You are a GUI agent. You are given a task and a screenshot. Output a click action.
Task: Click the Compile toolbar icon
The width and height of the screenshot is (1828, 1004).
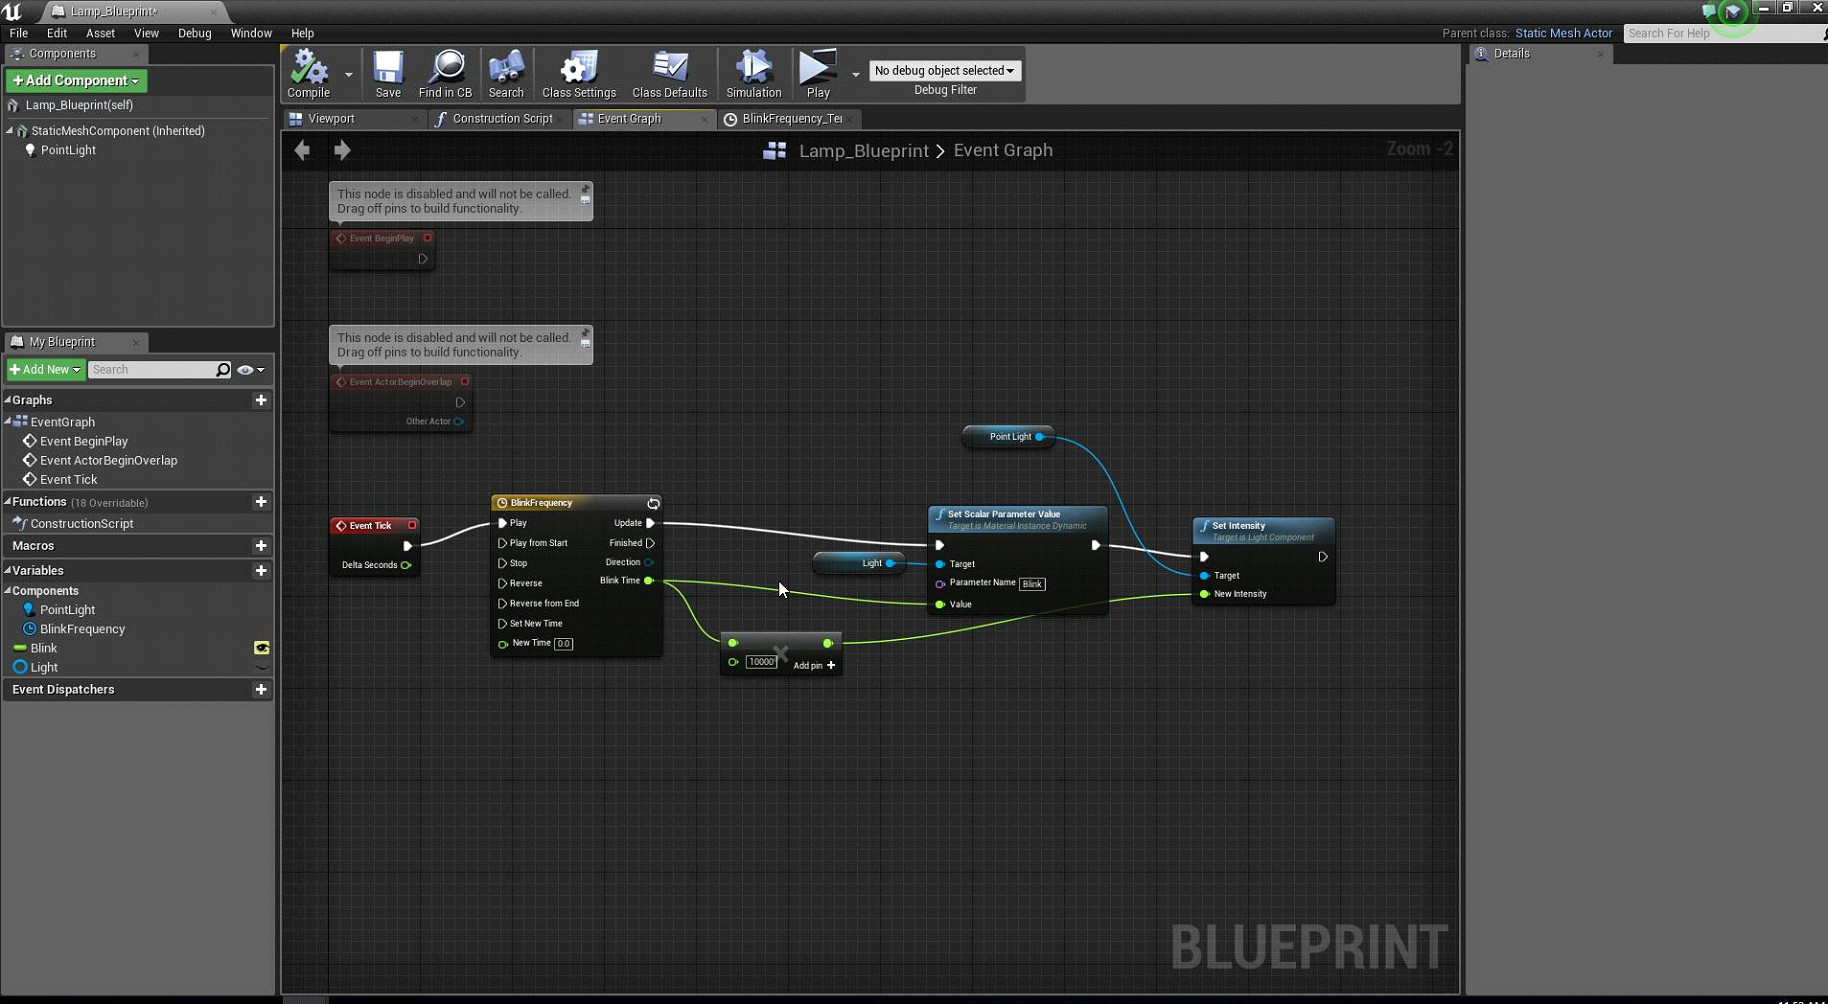pos(308,74)
